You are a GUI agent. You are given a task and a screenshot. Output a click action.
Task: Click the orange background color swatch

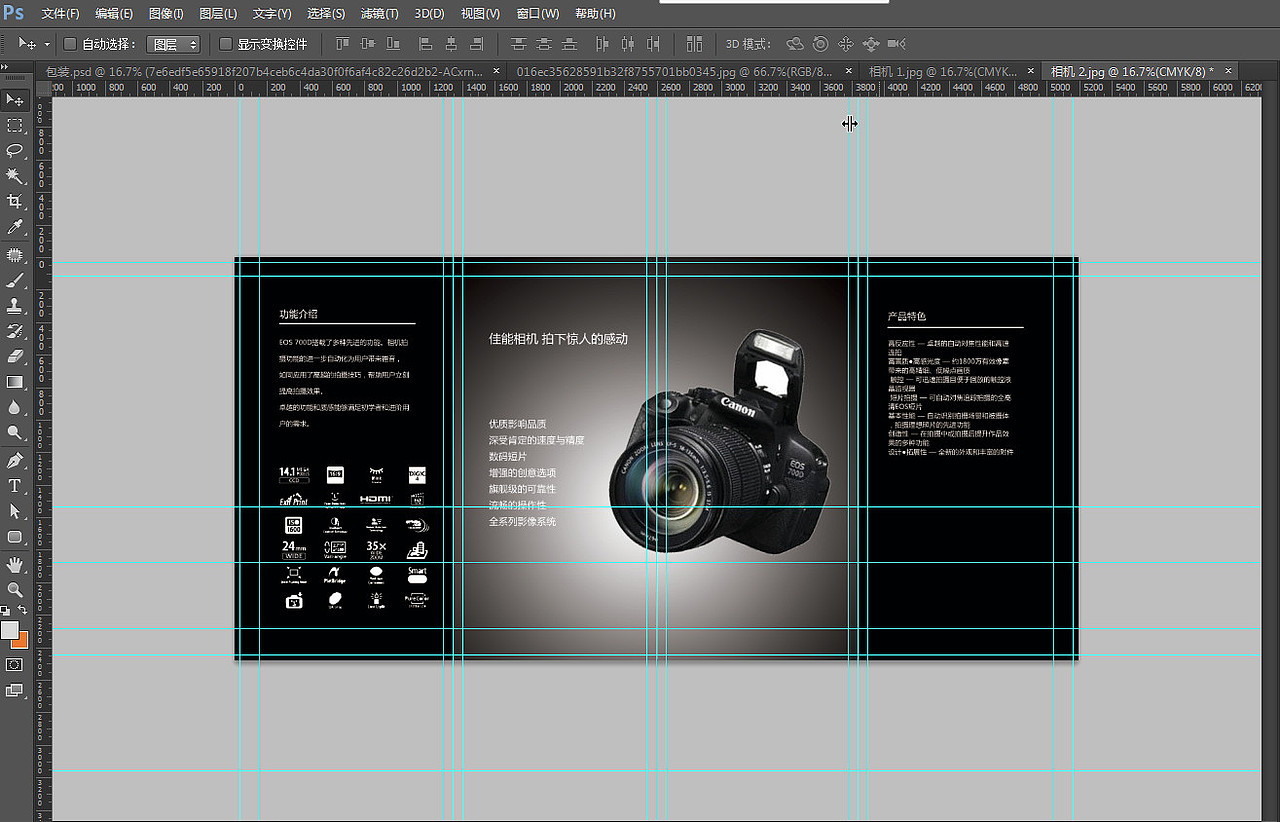pos(22,642)
